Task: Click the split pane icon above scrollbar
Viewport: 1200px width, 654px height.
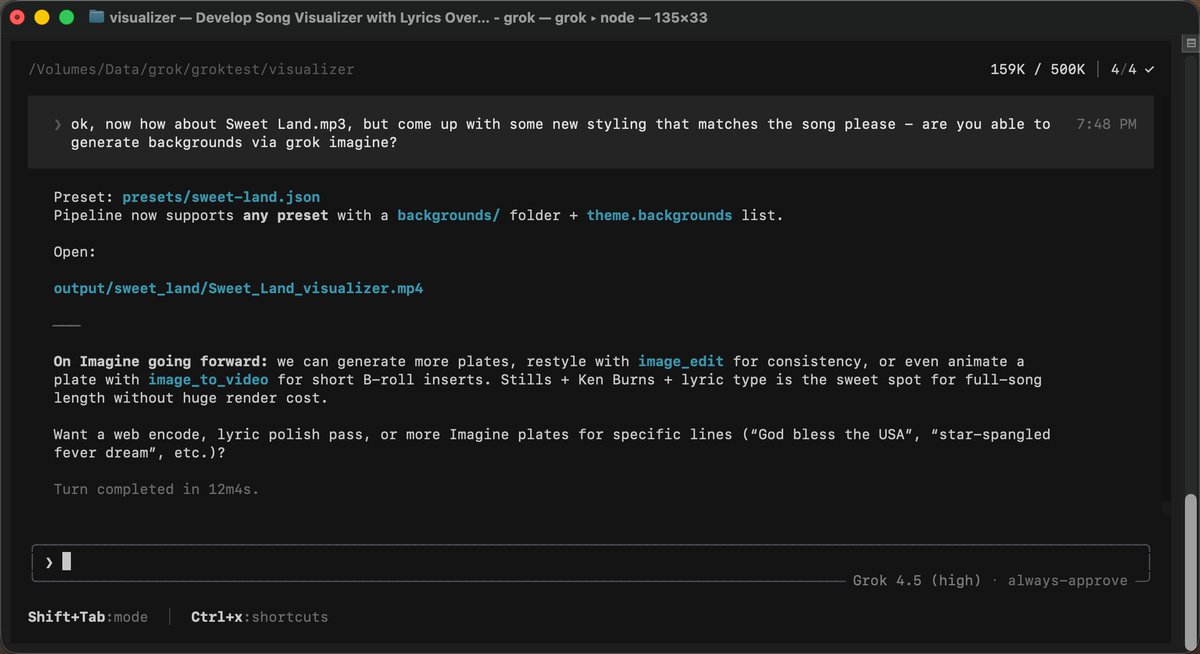Action: [1190, 44]
